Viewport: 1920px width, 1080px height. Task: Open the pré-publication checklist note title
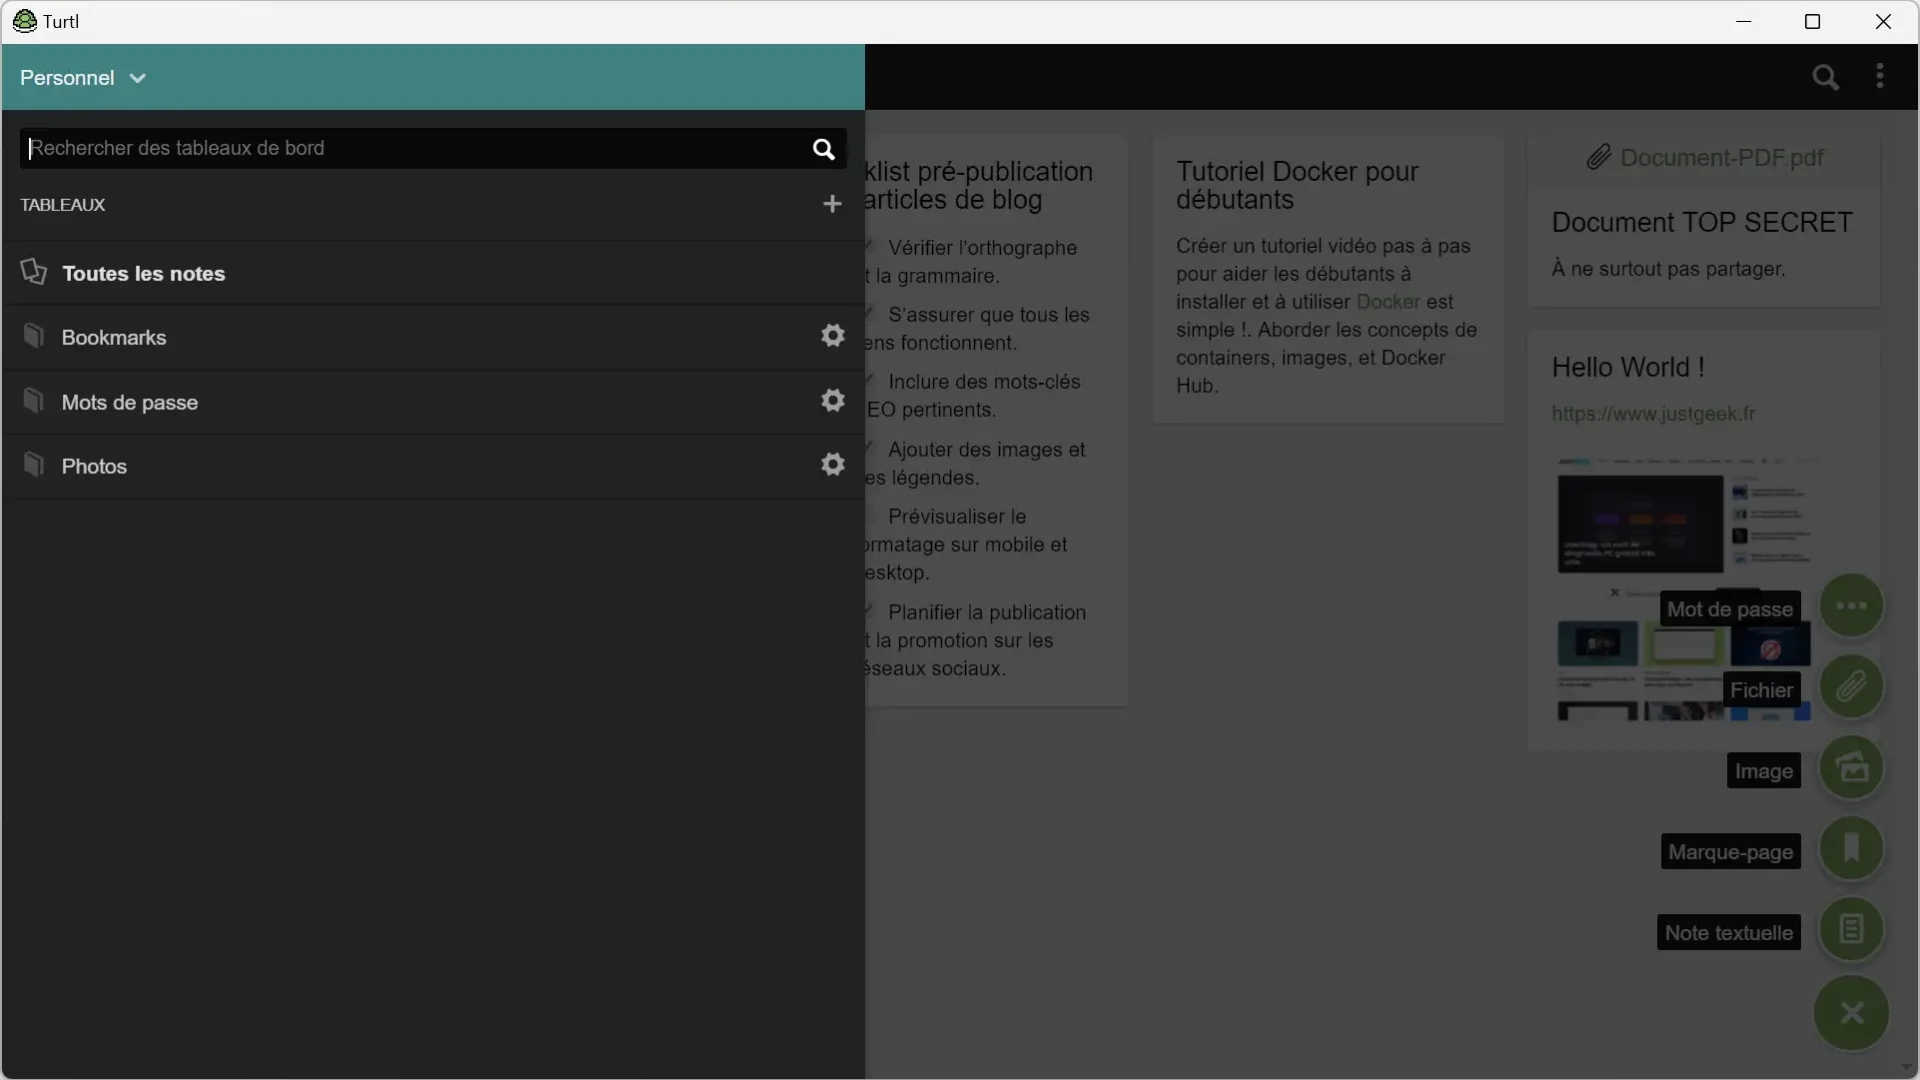tap(979, 185)
